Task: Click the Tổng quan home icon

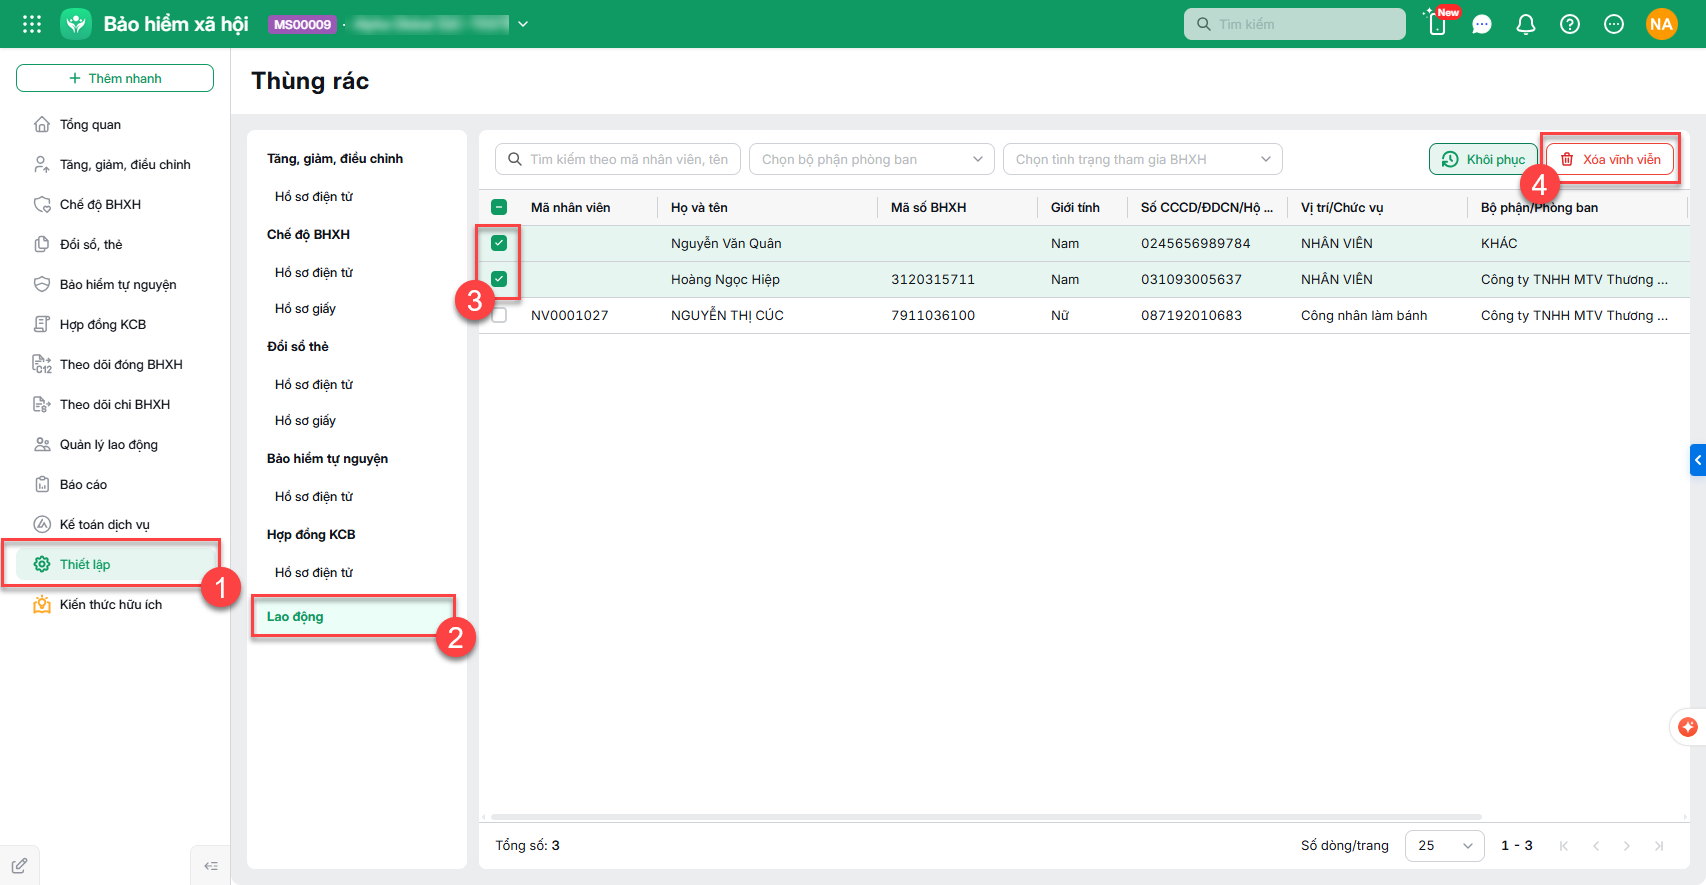Action: (x=42, y=124)
